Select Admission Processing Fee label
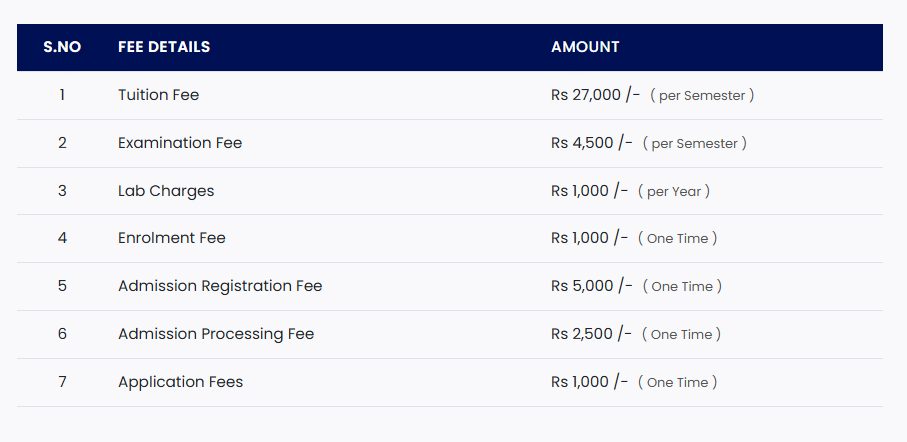 [216, 334]
